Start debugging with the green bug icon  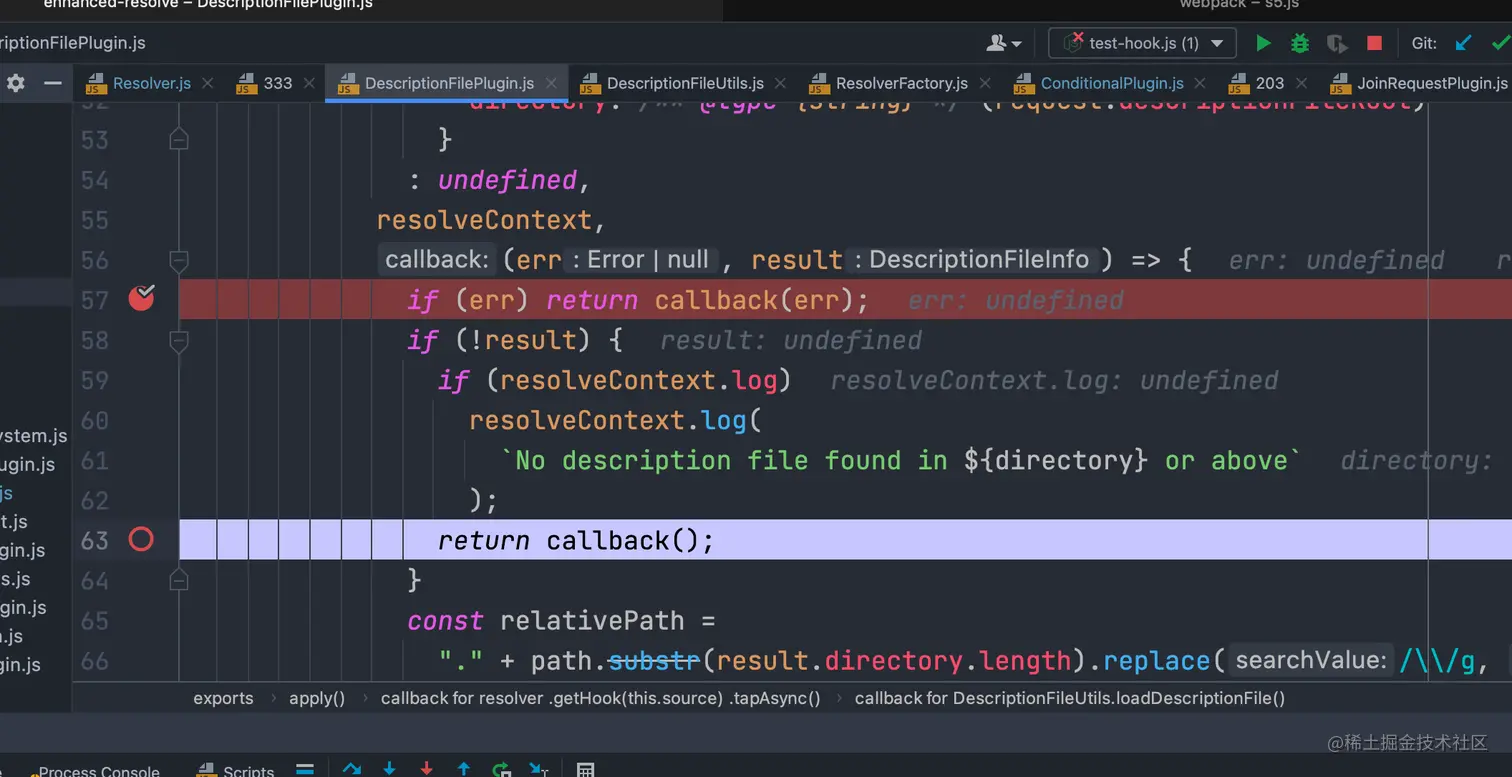coord(1299,43)
